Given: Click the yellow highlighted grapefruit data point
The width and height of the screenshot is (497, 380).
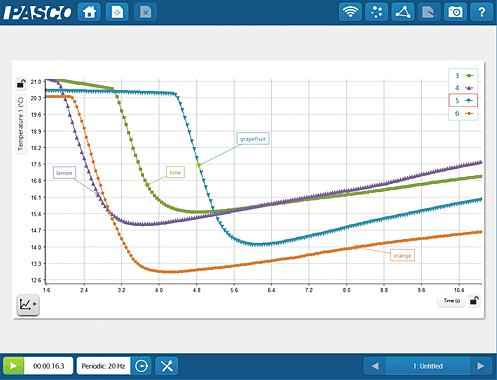Looking at the screenshot, I should tap(199, 165).
